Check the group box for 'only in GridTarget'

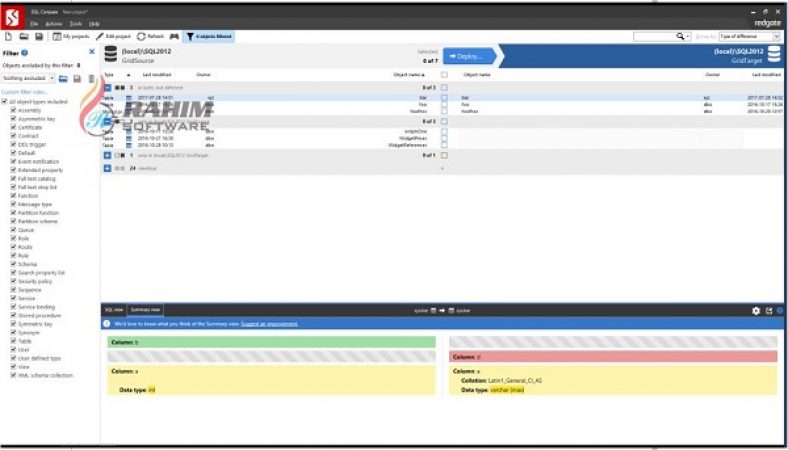pyautogui.click(x=444, y=155)
